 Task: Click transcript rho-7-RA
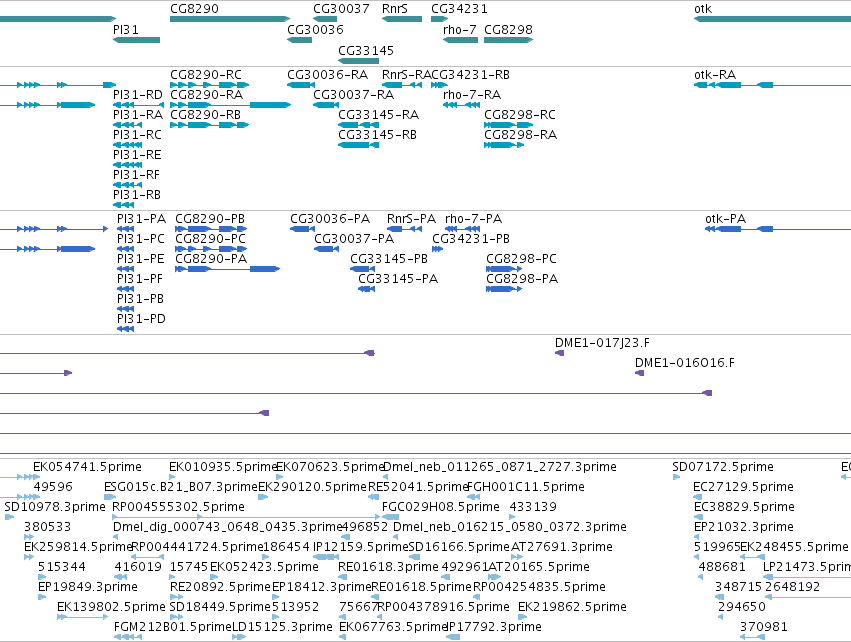pyautogui.click(x=461, y=105)
